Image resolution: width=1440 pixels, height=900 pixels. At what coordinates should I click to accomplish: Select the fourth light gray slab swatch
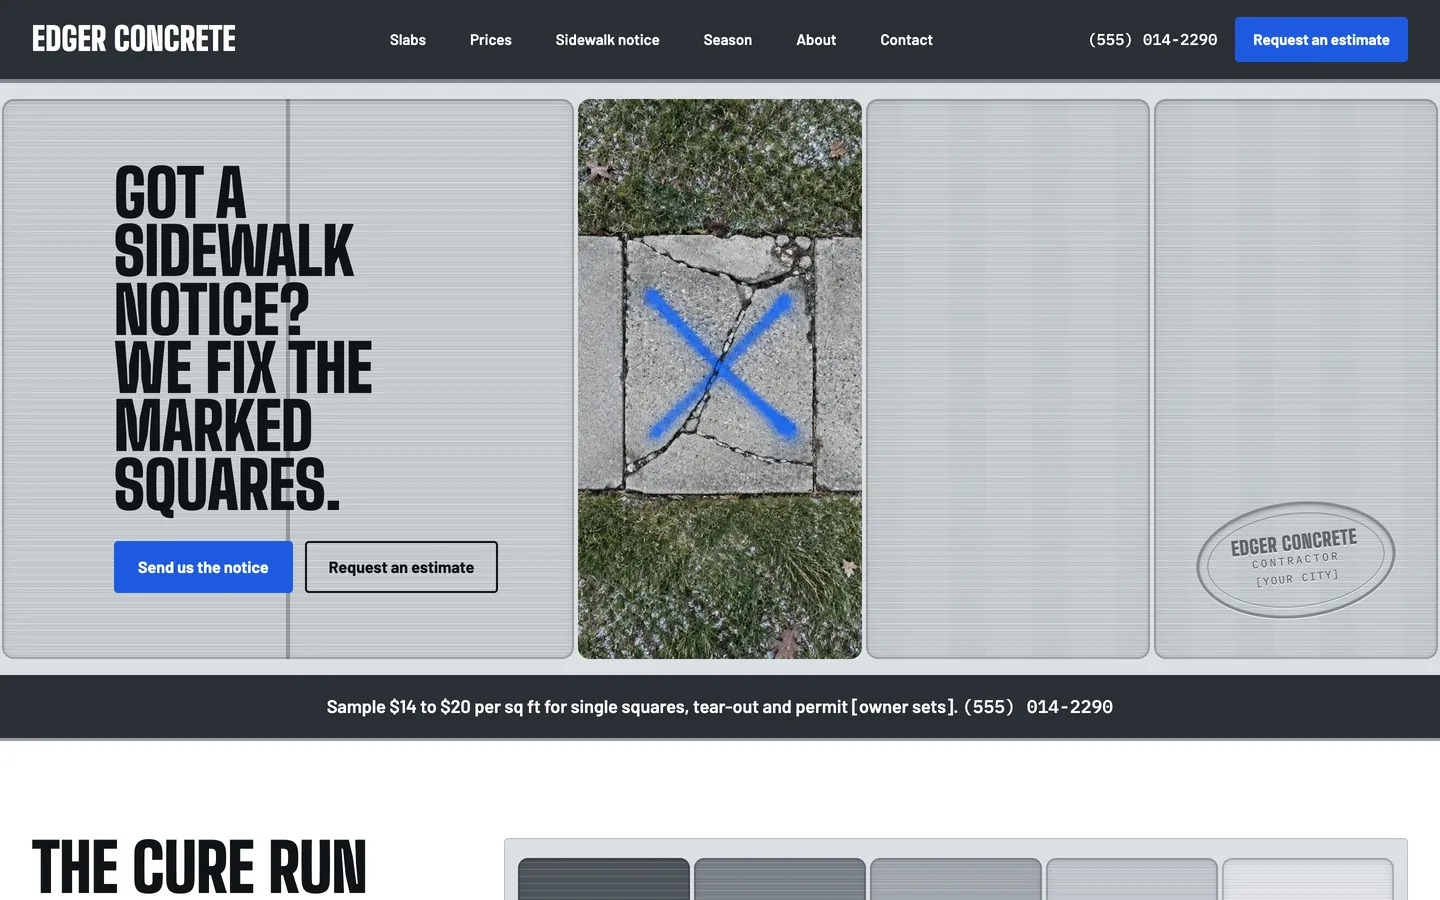pos(1132,879)
